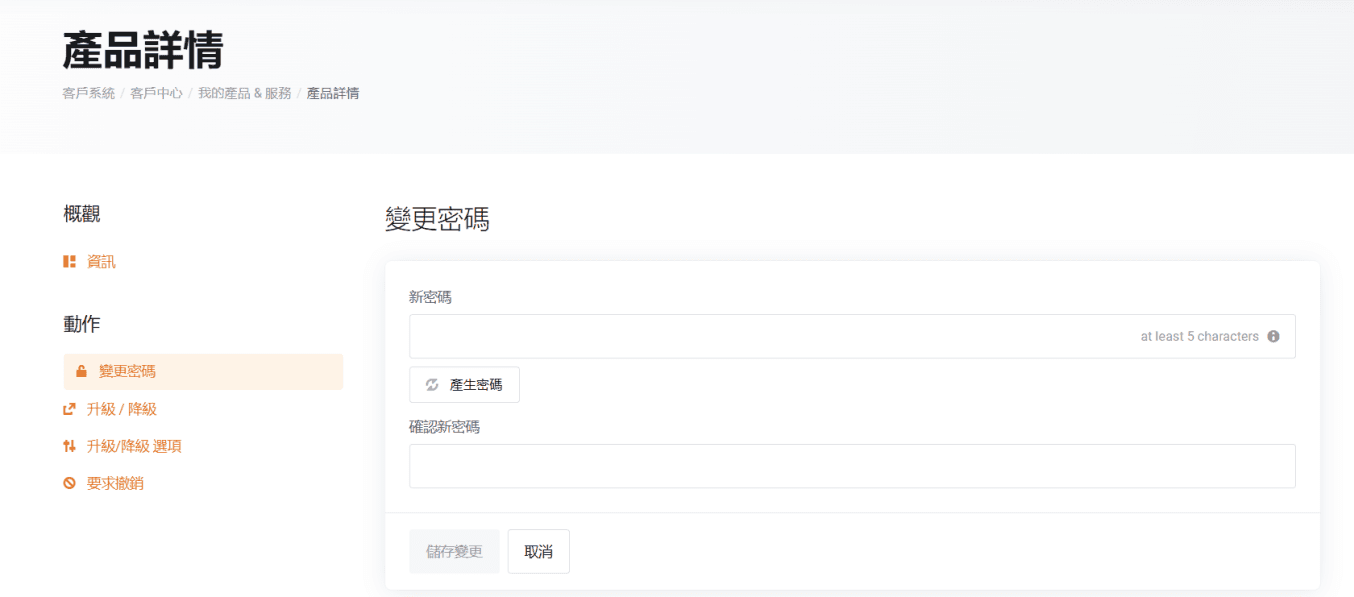
Task: Click the external-arrow icon beside 升級 / 降級
Action: (x=70, y=409)
